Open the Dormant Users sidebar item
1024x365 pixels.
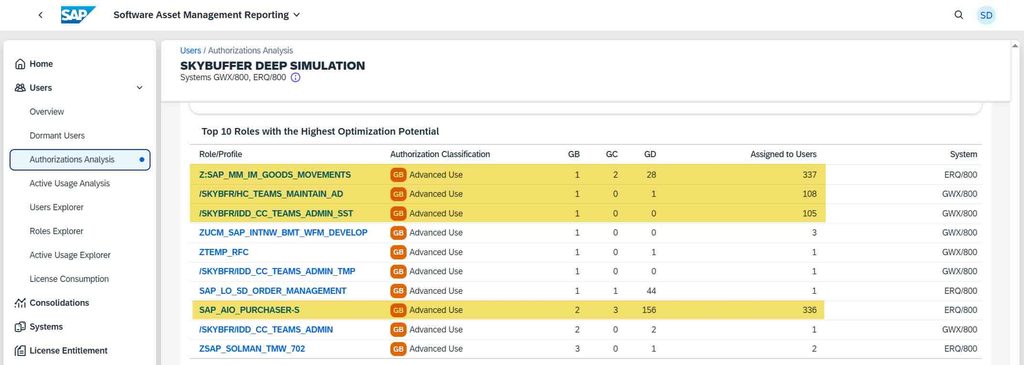(57, 136)
